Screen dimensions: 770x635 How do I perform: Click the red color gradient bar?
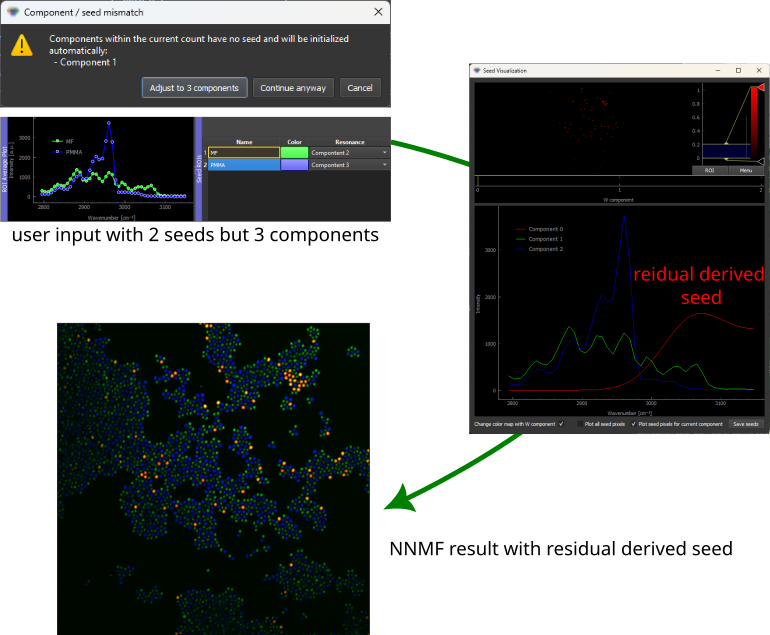(754, 123)
